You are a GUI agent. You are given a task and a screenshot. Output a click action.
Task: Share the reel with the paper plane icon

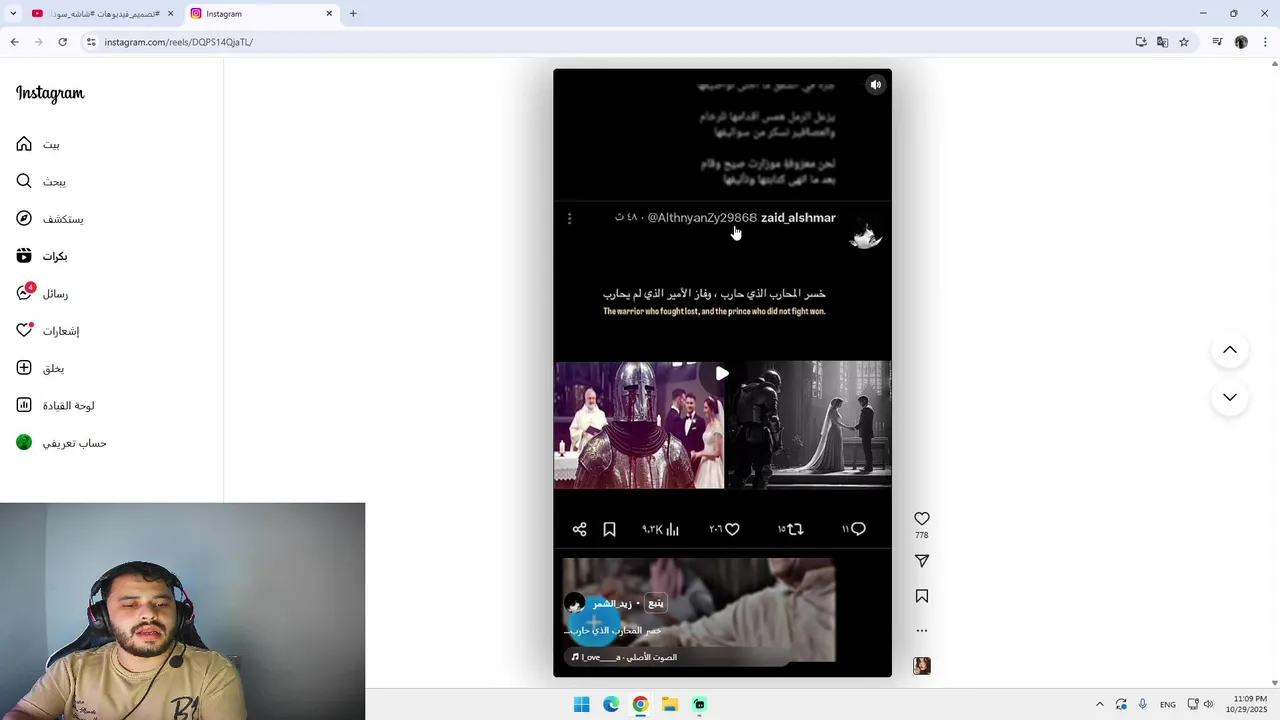[x=922, y=561]
